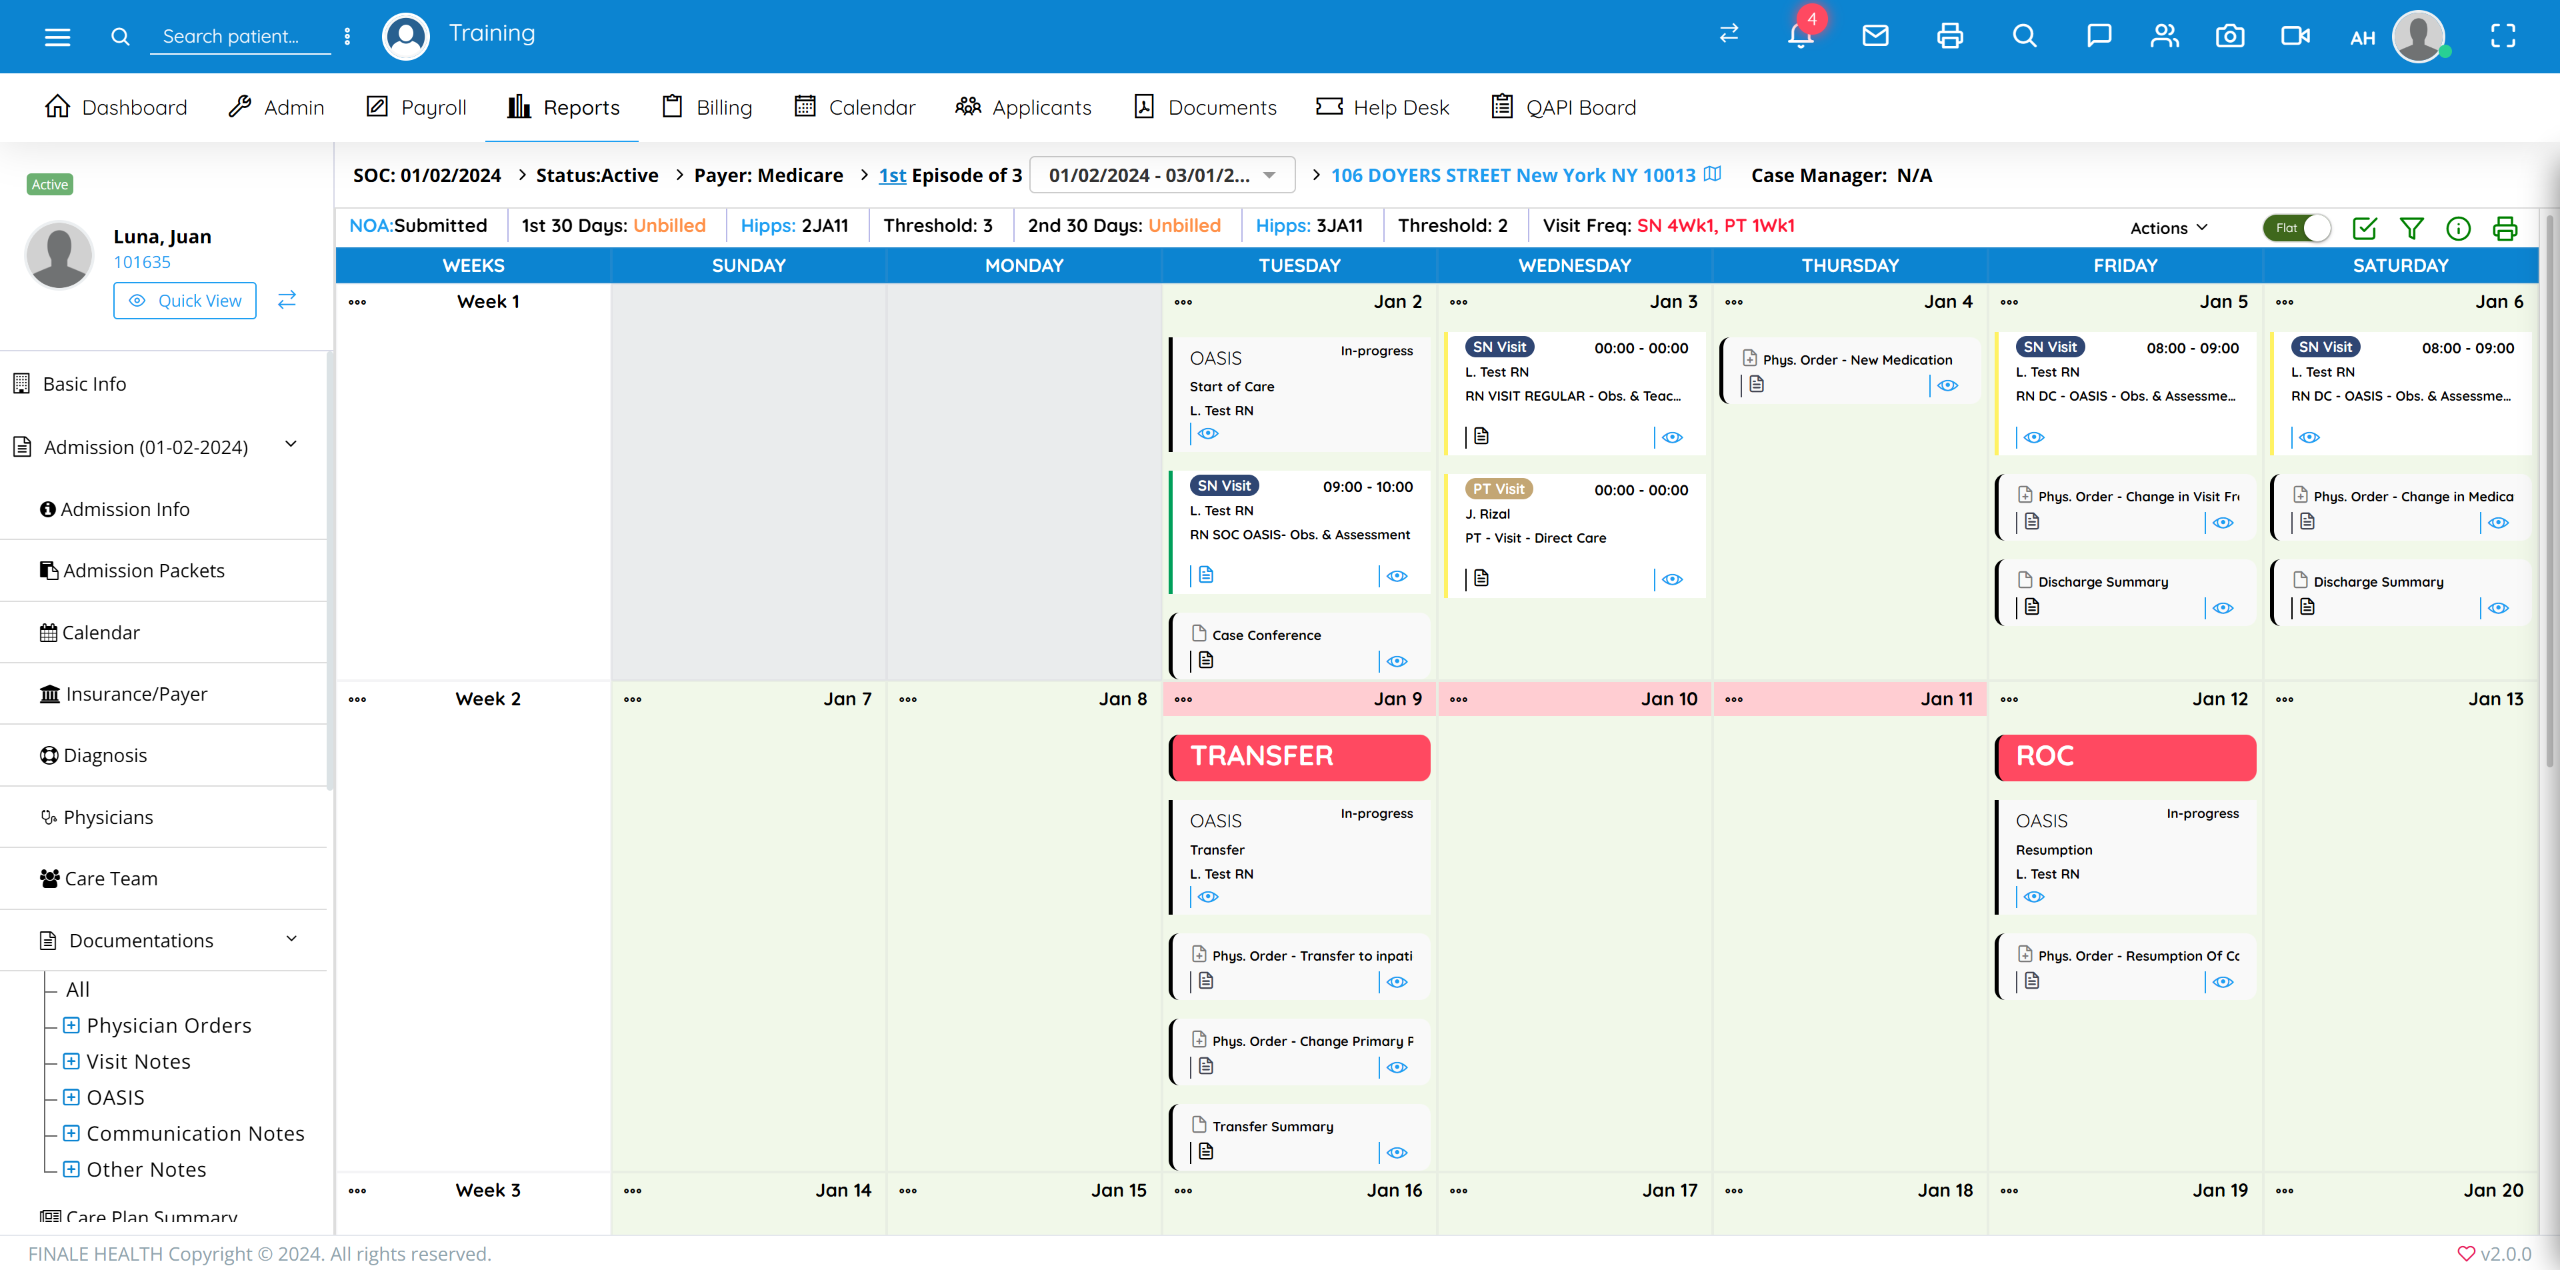Click the Search patient input field

click(240, 36)
